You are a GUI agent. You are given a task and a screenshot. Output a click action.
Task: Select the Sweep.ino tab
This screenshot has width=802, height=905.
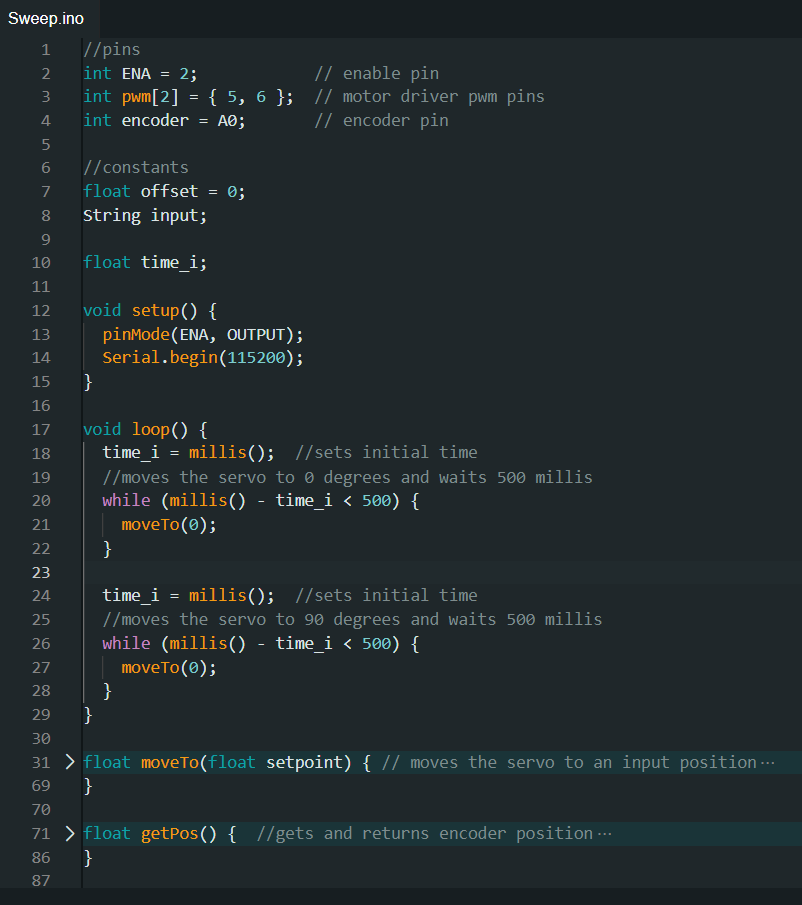click(x=45, y=17)
